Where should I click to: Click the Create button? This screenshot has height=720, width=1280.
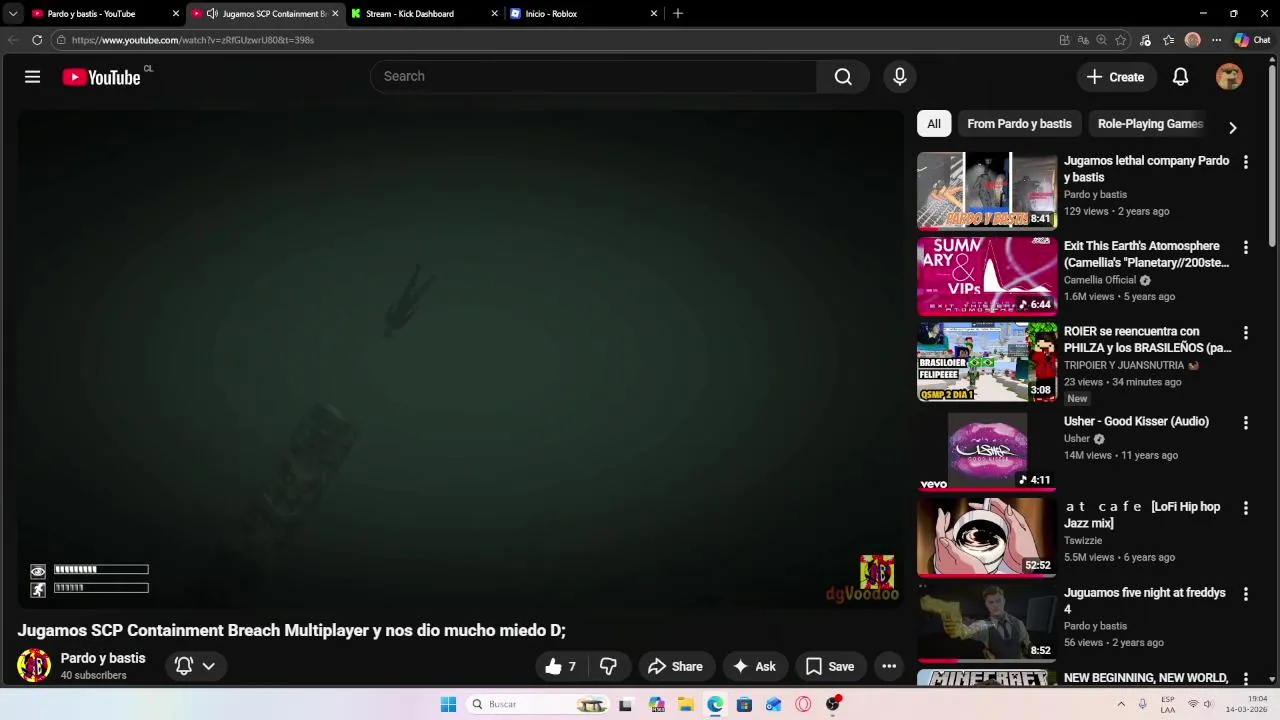click(x=1116, y=77)
